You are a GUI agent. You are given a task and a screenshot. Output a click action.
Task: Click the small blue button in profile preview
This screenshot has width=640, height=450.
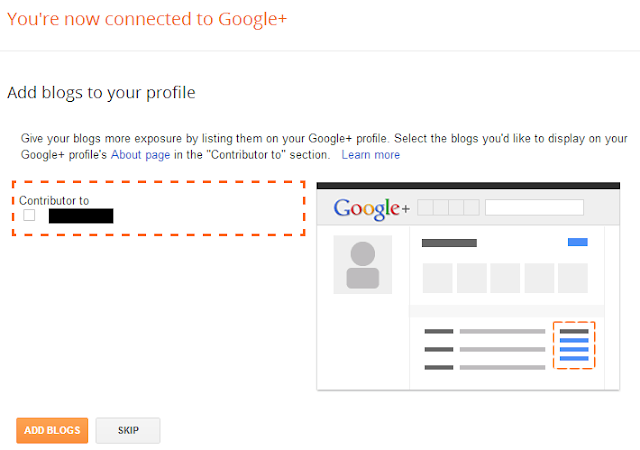577,242
